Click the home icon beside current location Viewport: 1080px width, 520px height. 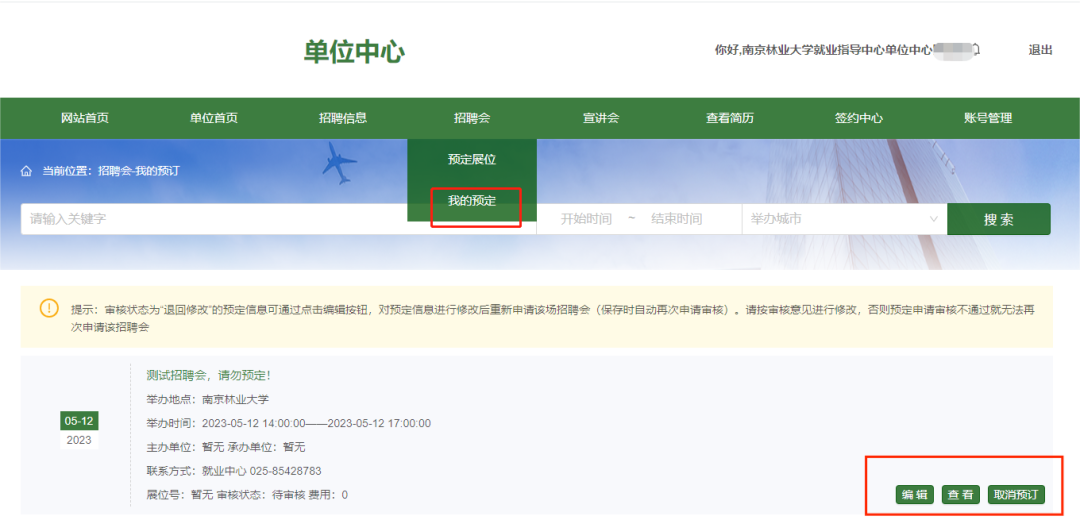click(x=27, y=171)
